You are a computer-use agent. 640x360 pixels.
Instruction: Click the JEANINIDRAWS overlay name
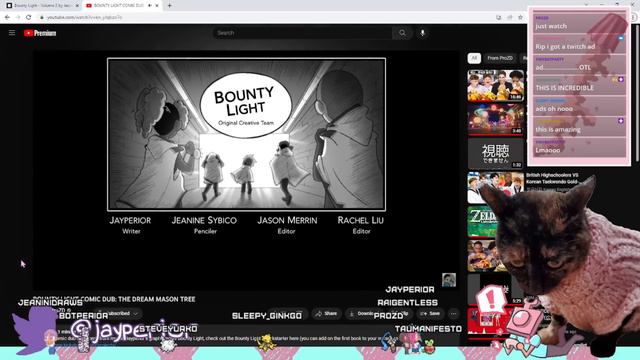coord(50,302)
